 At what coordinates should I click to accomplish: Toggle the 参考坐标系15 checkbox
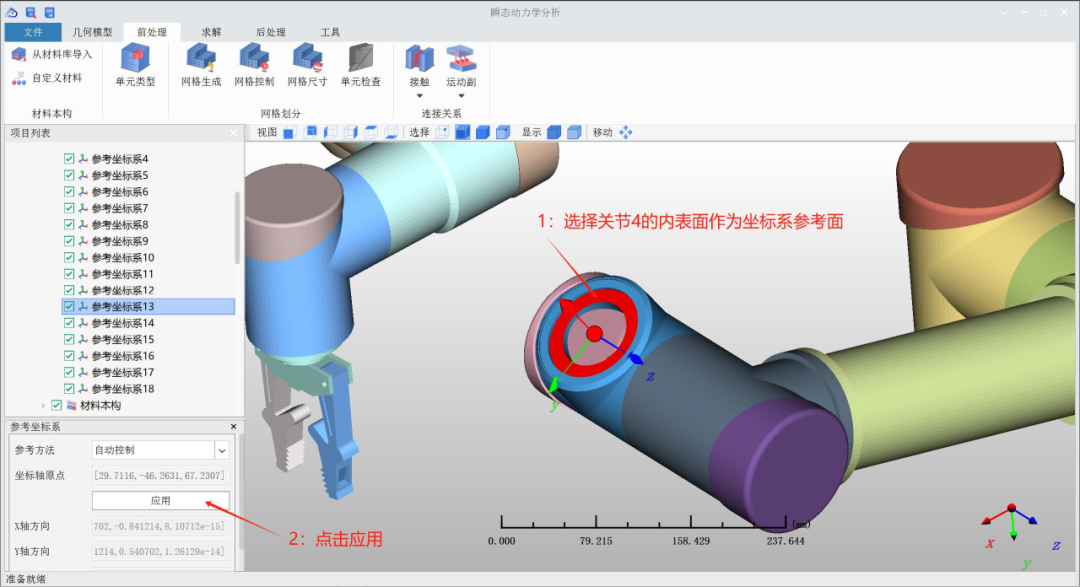pos(69,340)
